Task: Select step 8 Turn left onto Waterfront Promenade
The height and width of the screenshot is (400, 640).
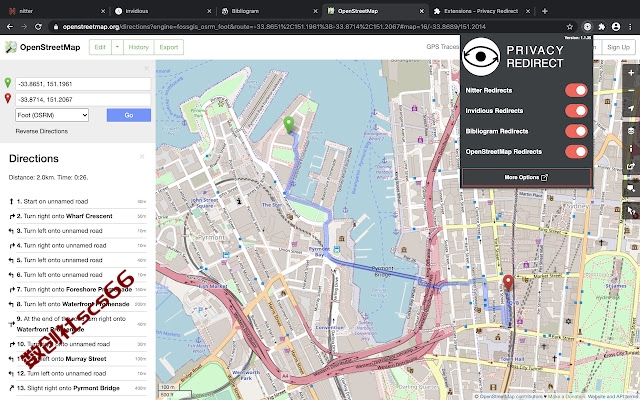Action: [78, 304]
